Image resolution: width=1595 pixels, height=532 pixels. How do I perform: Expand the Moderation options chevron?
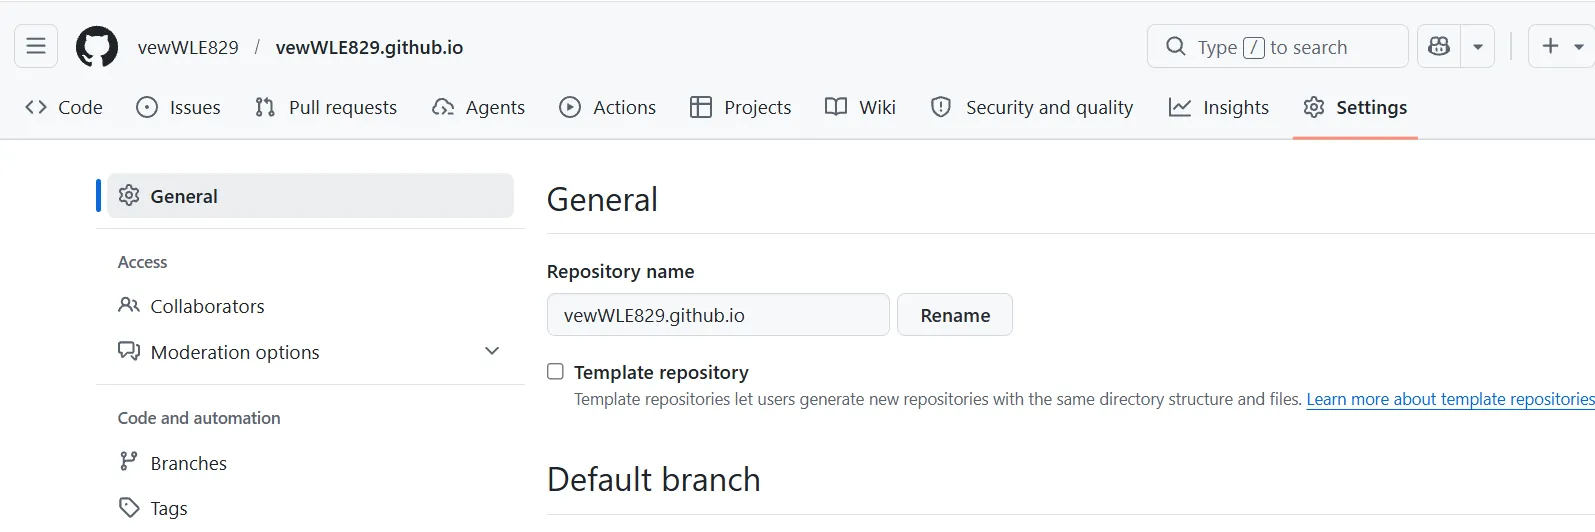coord(492,351)
